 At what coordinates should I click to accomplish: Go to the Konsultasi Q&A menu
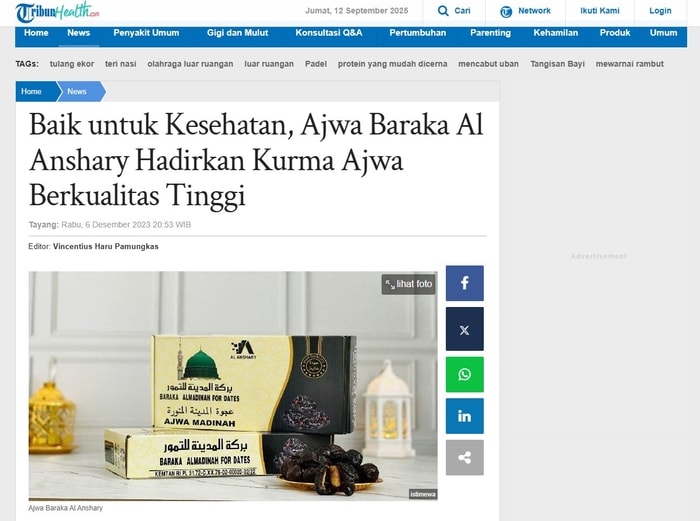coord(329,33)
